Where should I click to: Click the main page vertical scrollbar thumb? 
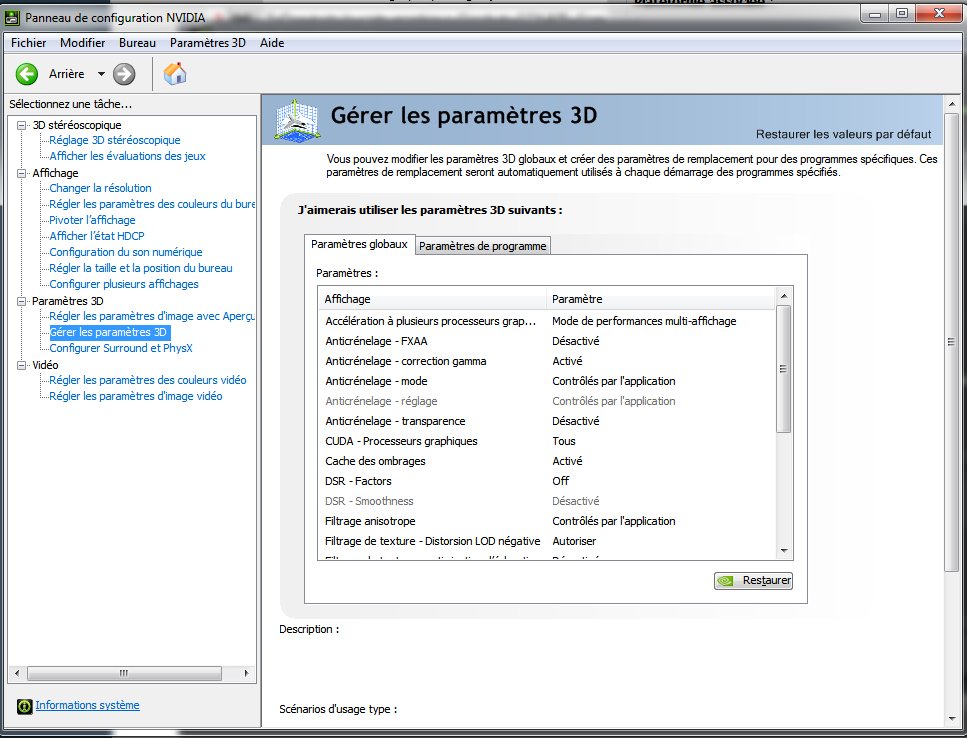point(952,342)
